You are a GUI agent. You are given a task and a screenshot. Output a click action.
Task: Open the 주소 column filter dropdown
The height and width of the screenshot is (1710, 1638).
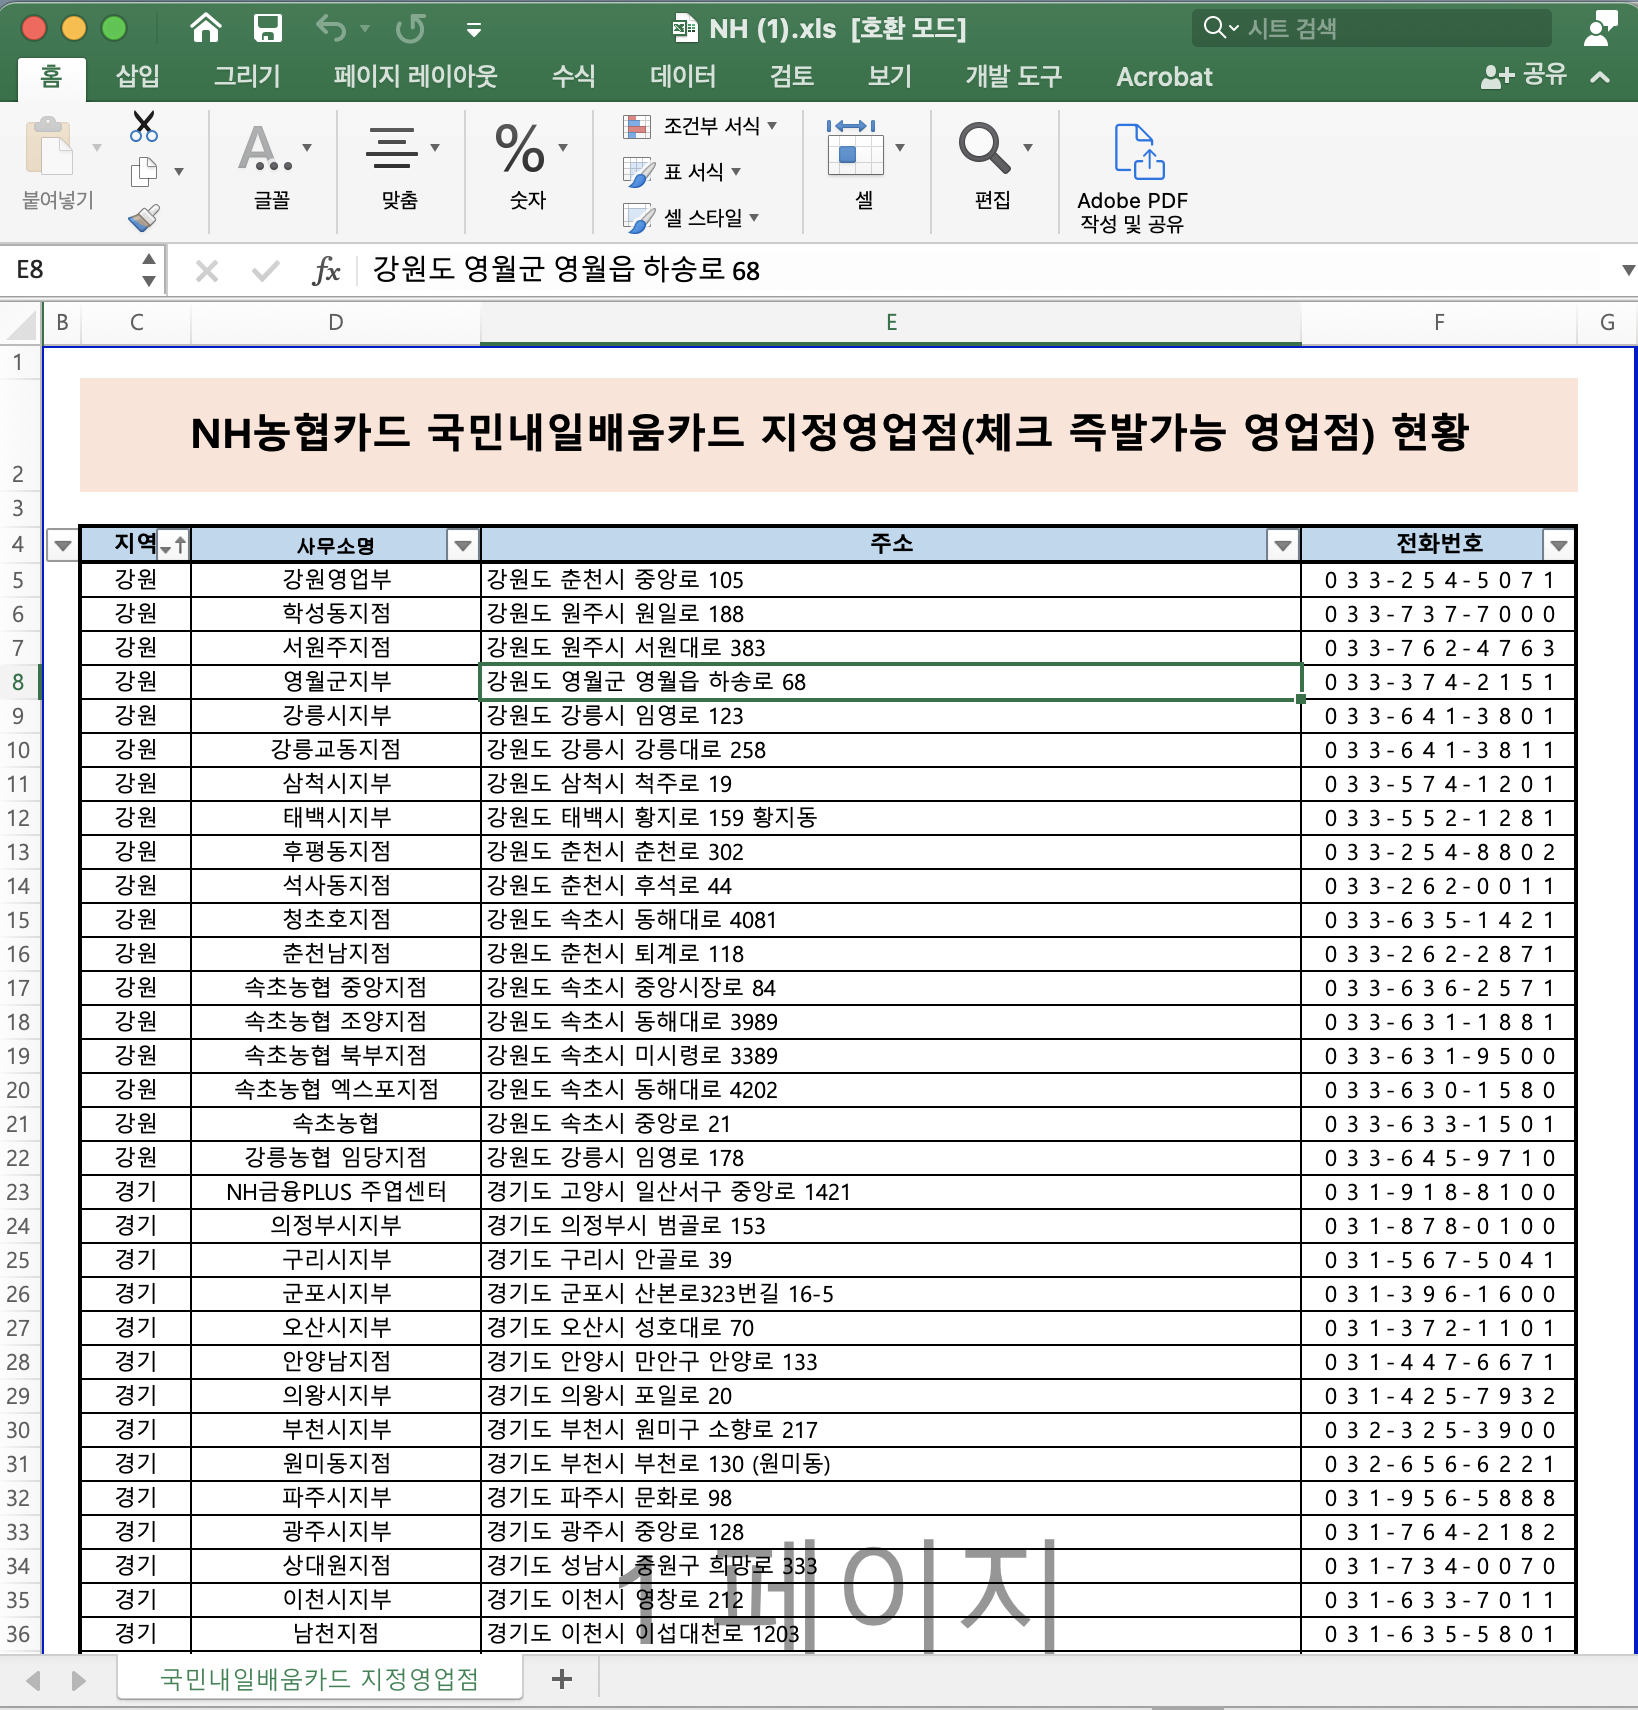coord(1283,545)
